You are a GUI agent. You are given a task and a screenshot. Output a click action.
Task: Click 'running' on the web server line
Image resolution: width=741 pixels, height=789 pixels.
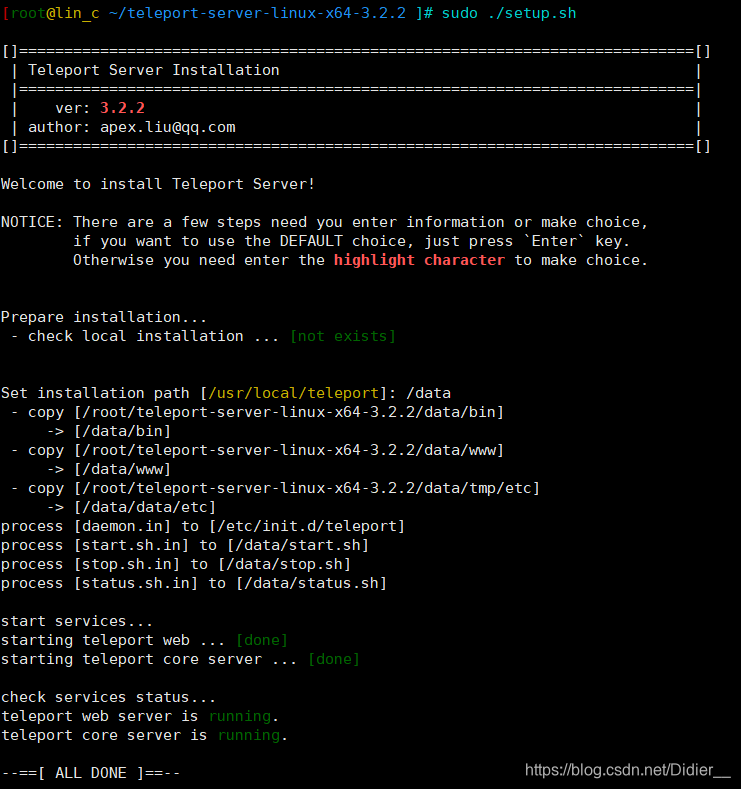(x=240, y=717)
